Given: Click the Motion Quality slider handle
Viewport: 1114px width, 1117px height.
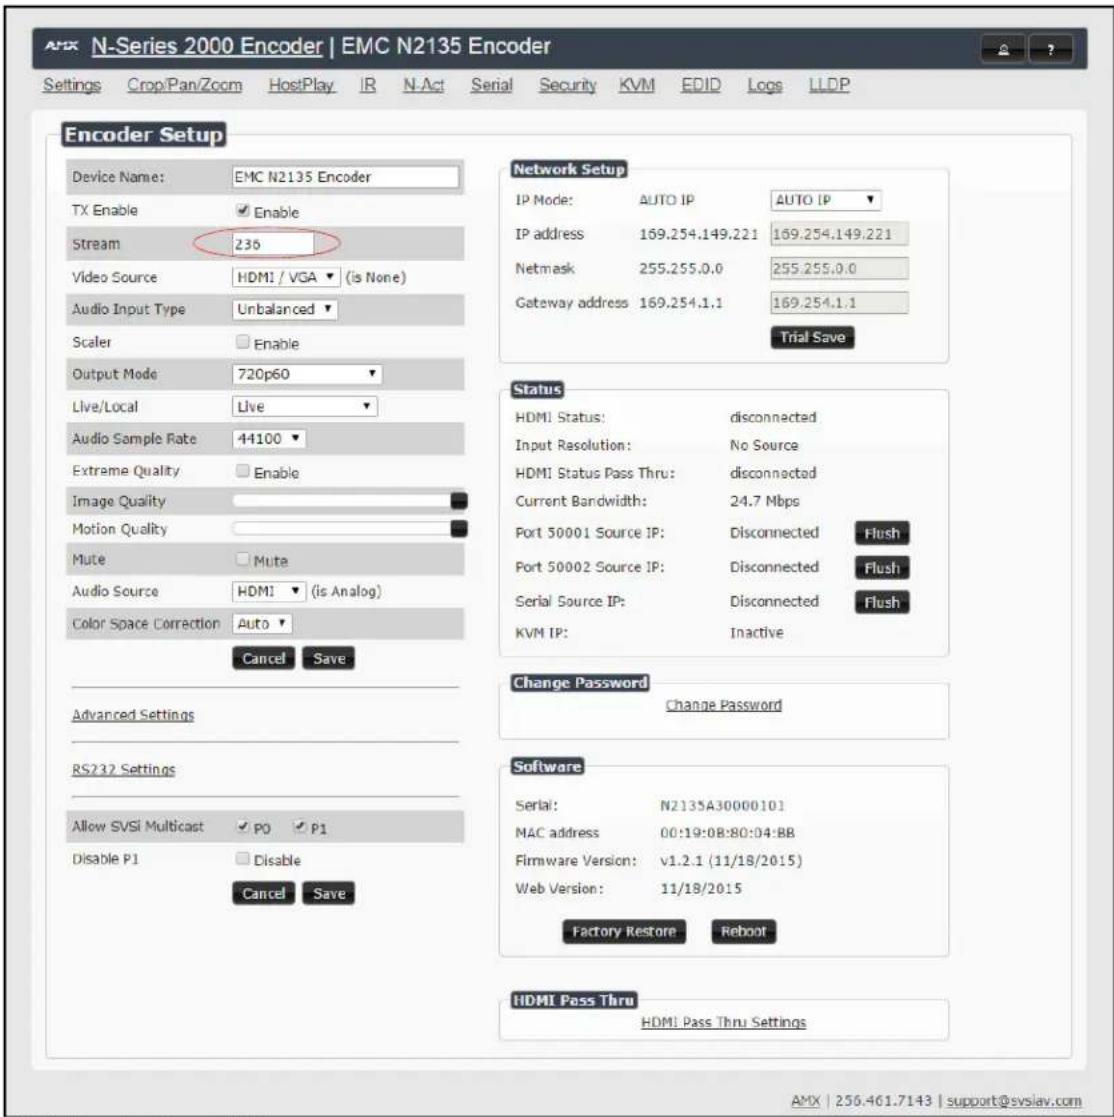Looking at the screenshot, I should [459, 529].
